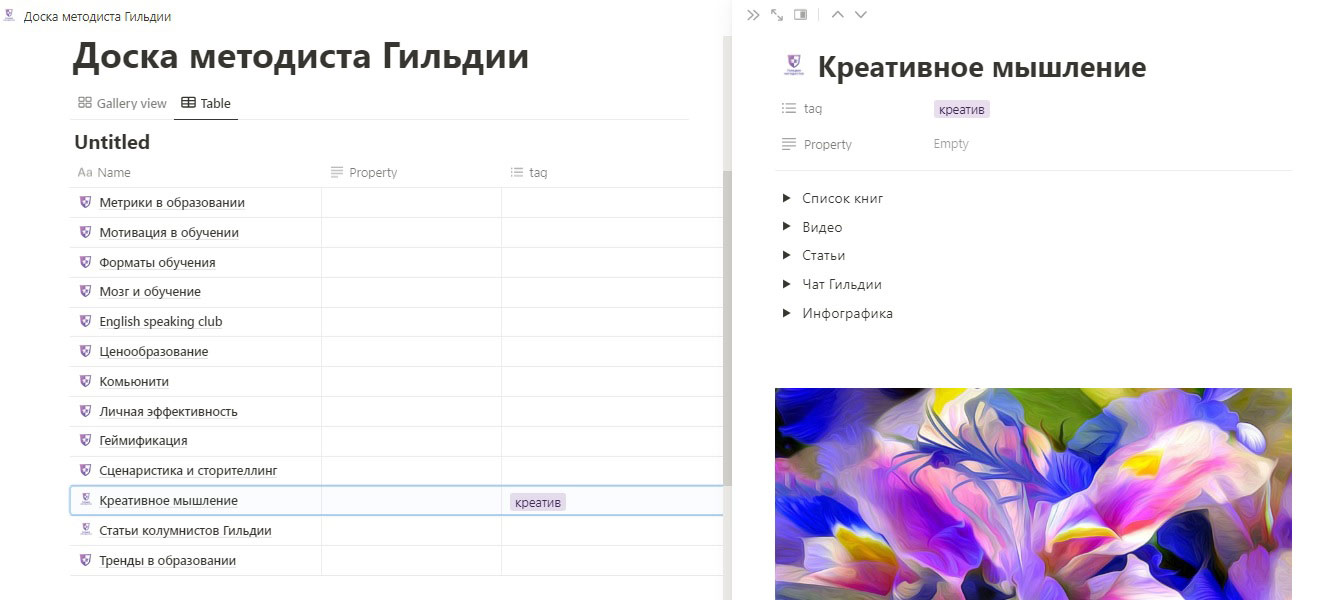
Task: Open the Инфографика toggle section
Action: (x=787, y=312)
